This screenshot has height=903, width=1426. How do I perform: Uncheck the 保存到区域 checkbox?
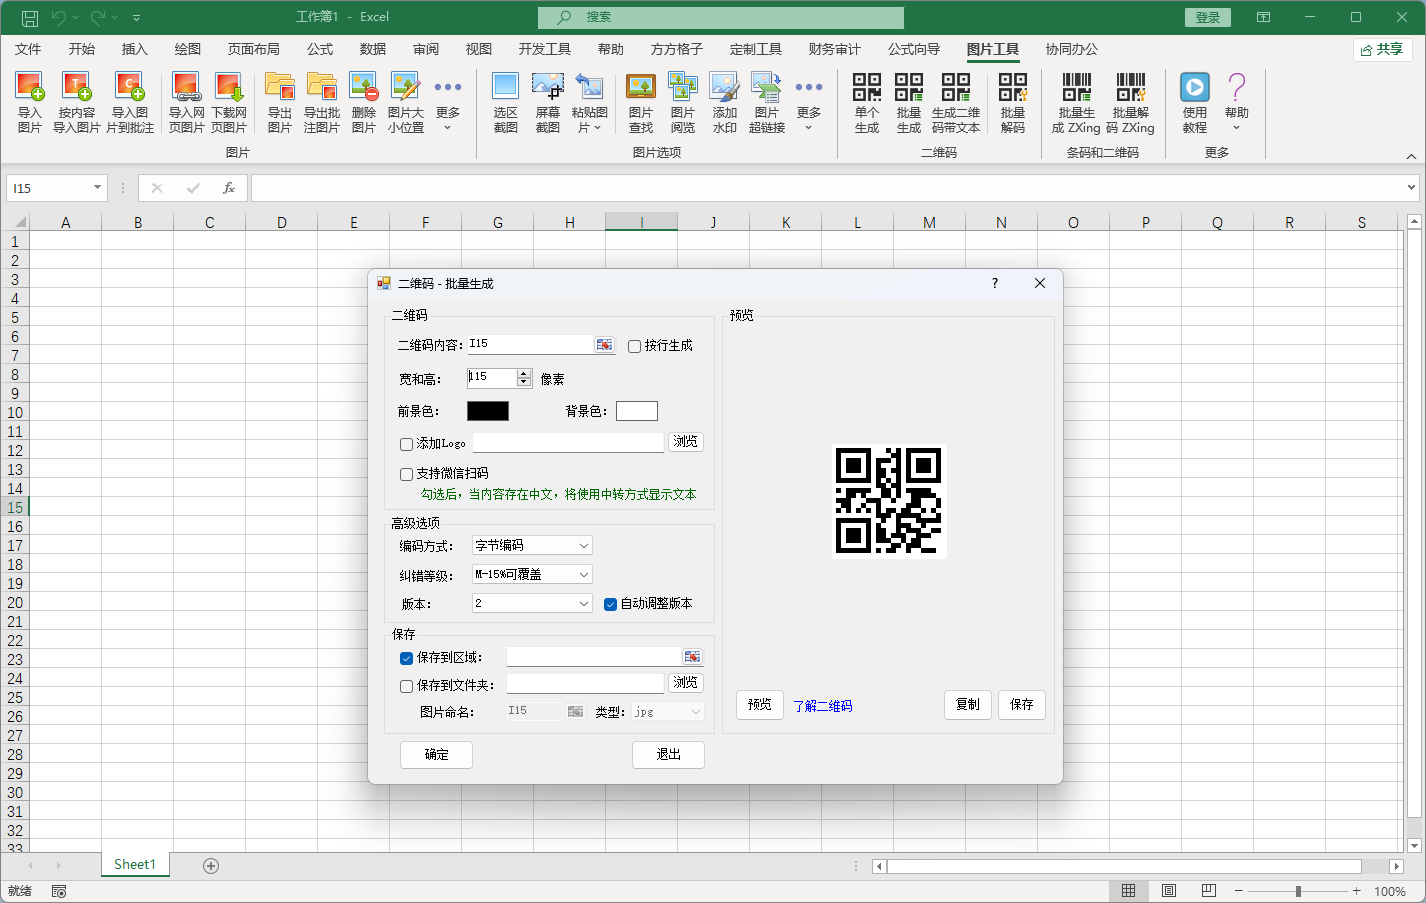coord(406,658)
